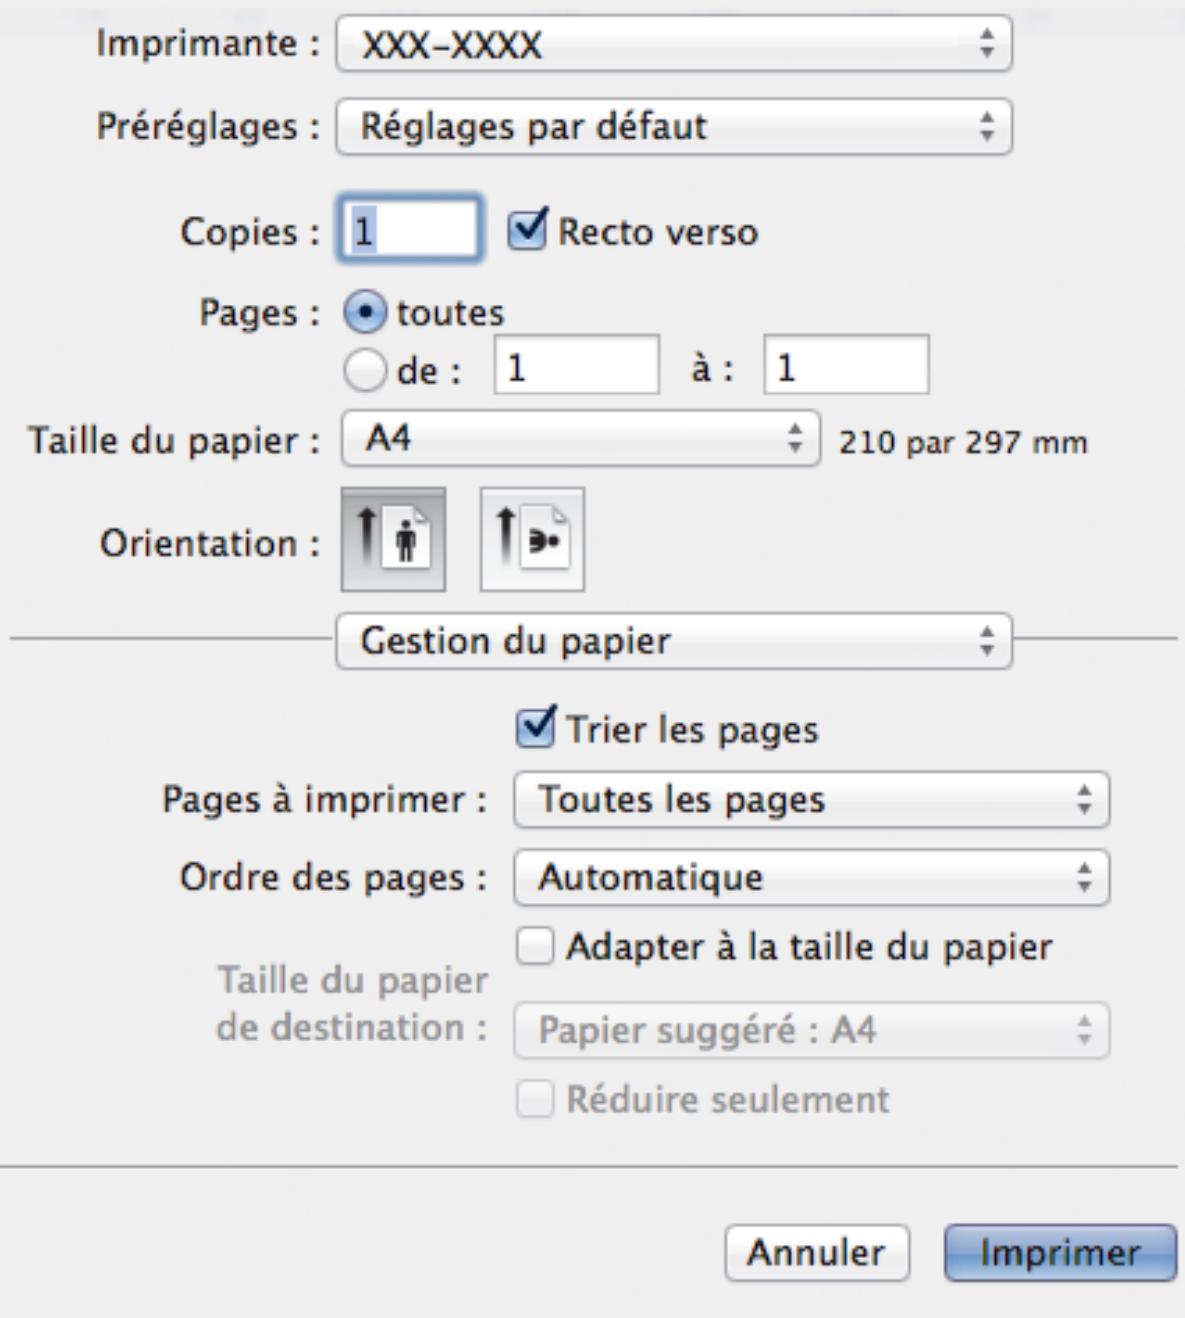This screenshot has height=1318, width=1185.
Task: Click the 'Orientation :' label
Action: click(x=210, y=544)
